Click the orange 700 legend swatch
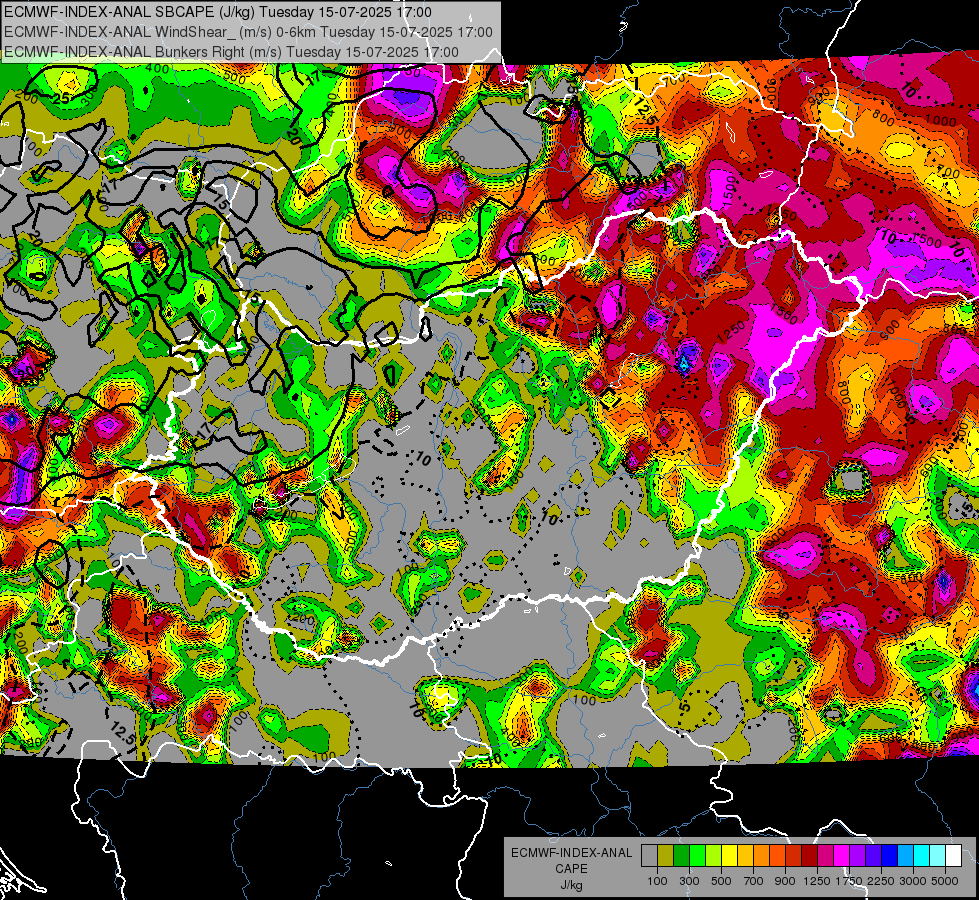 (x=761, y=856)
